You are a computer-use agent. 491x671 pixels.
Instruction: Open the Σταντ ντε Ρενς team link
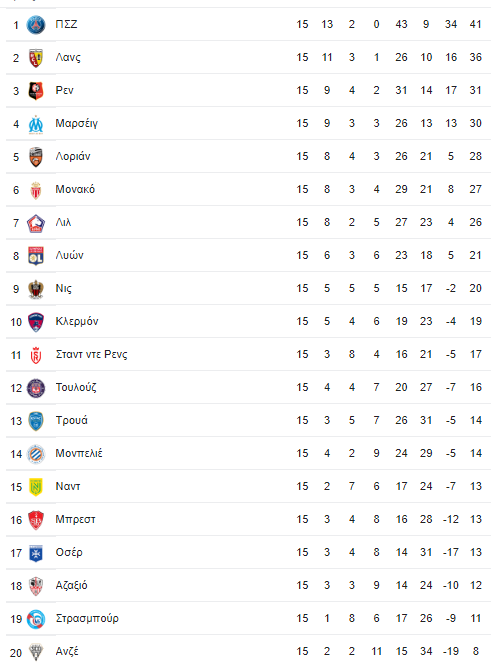pos(92,354)
